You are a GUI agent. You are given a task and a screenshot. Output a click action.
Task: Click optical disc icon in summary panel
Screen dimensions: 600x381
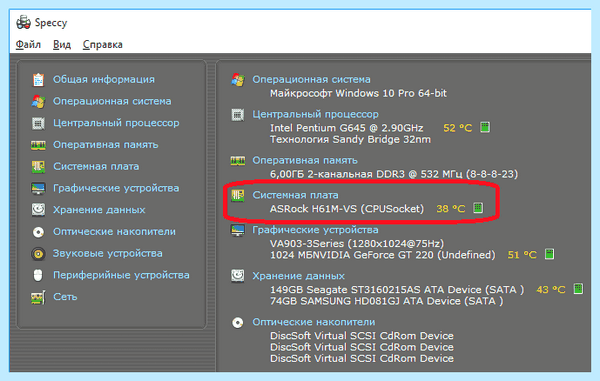point(238,322)
